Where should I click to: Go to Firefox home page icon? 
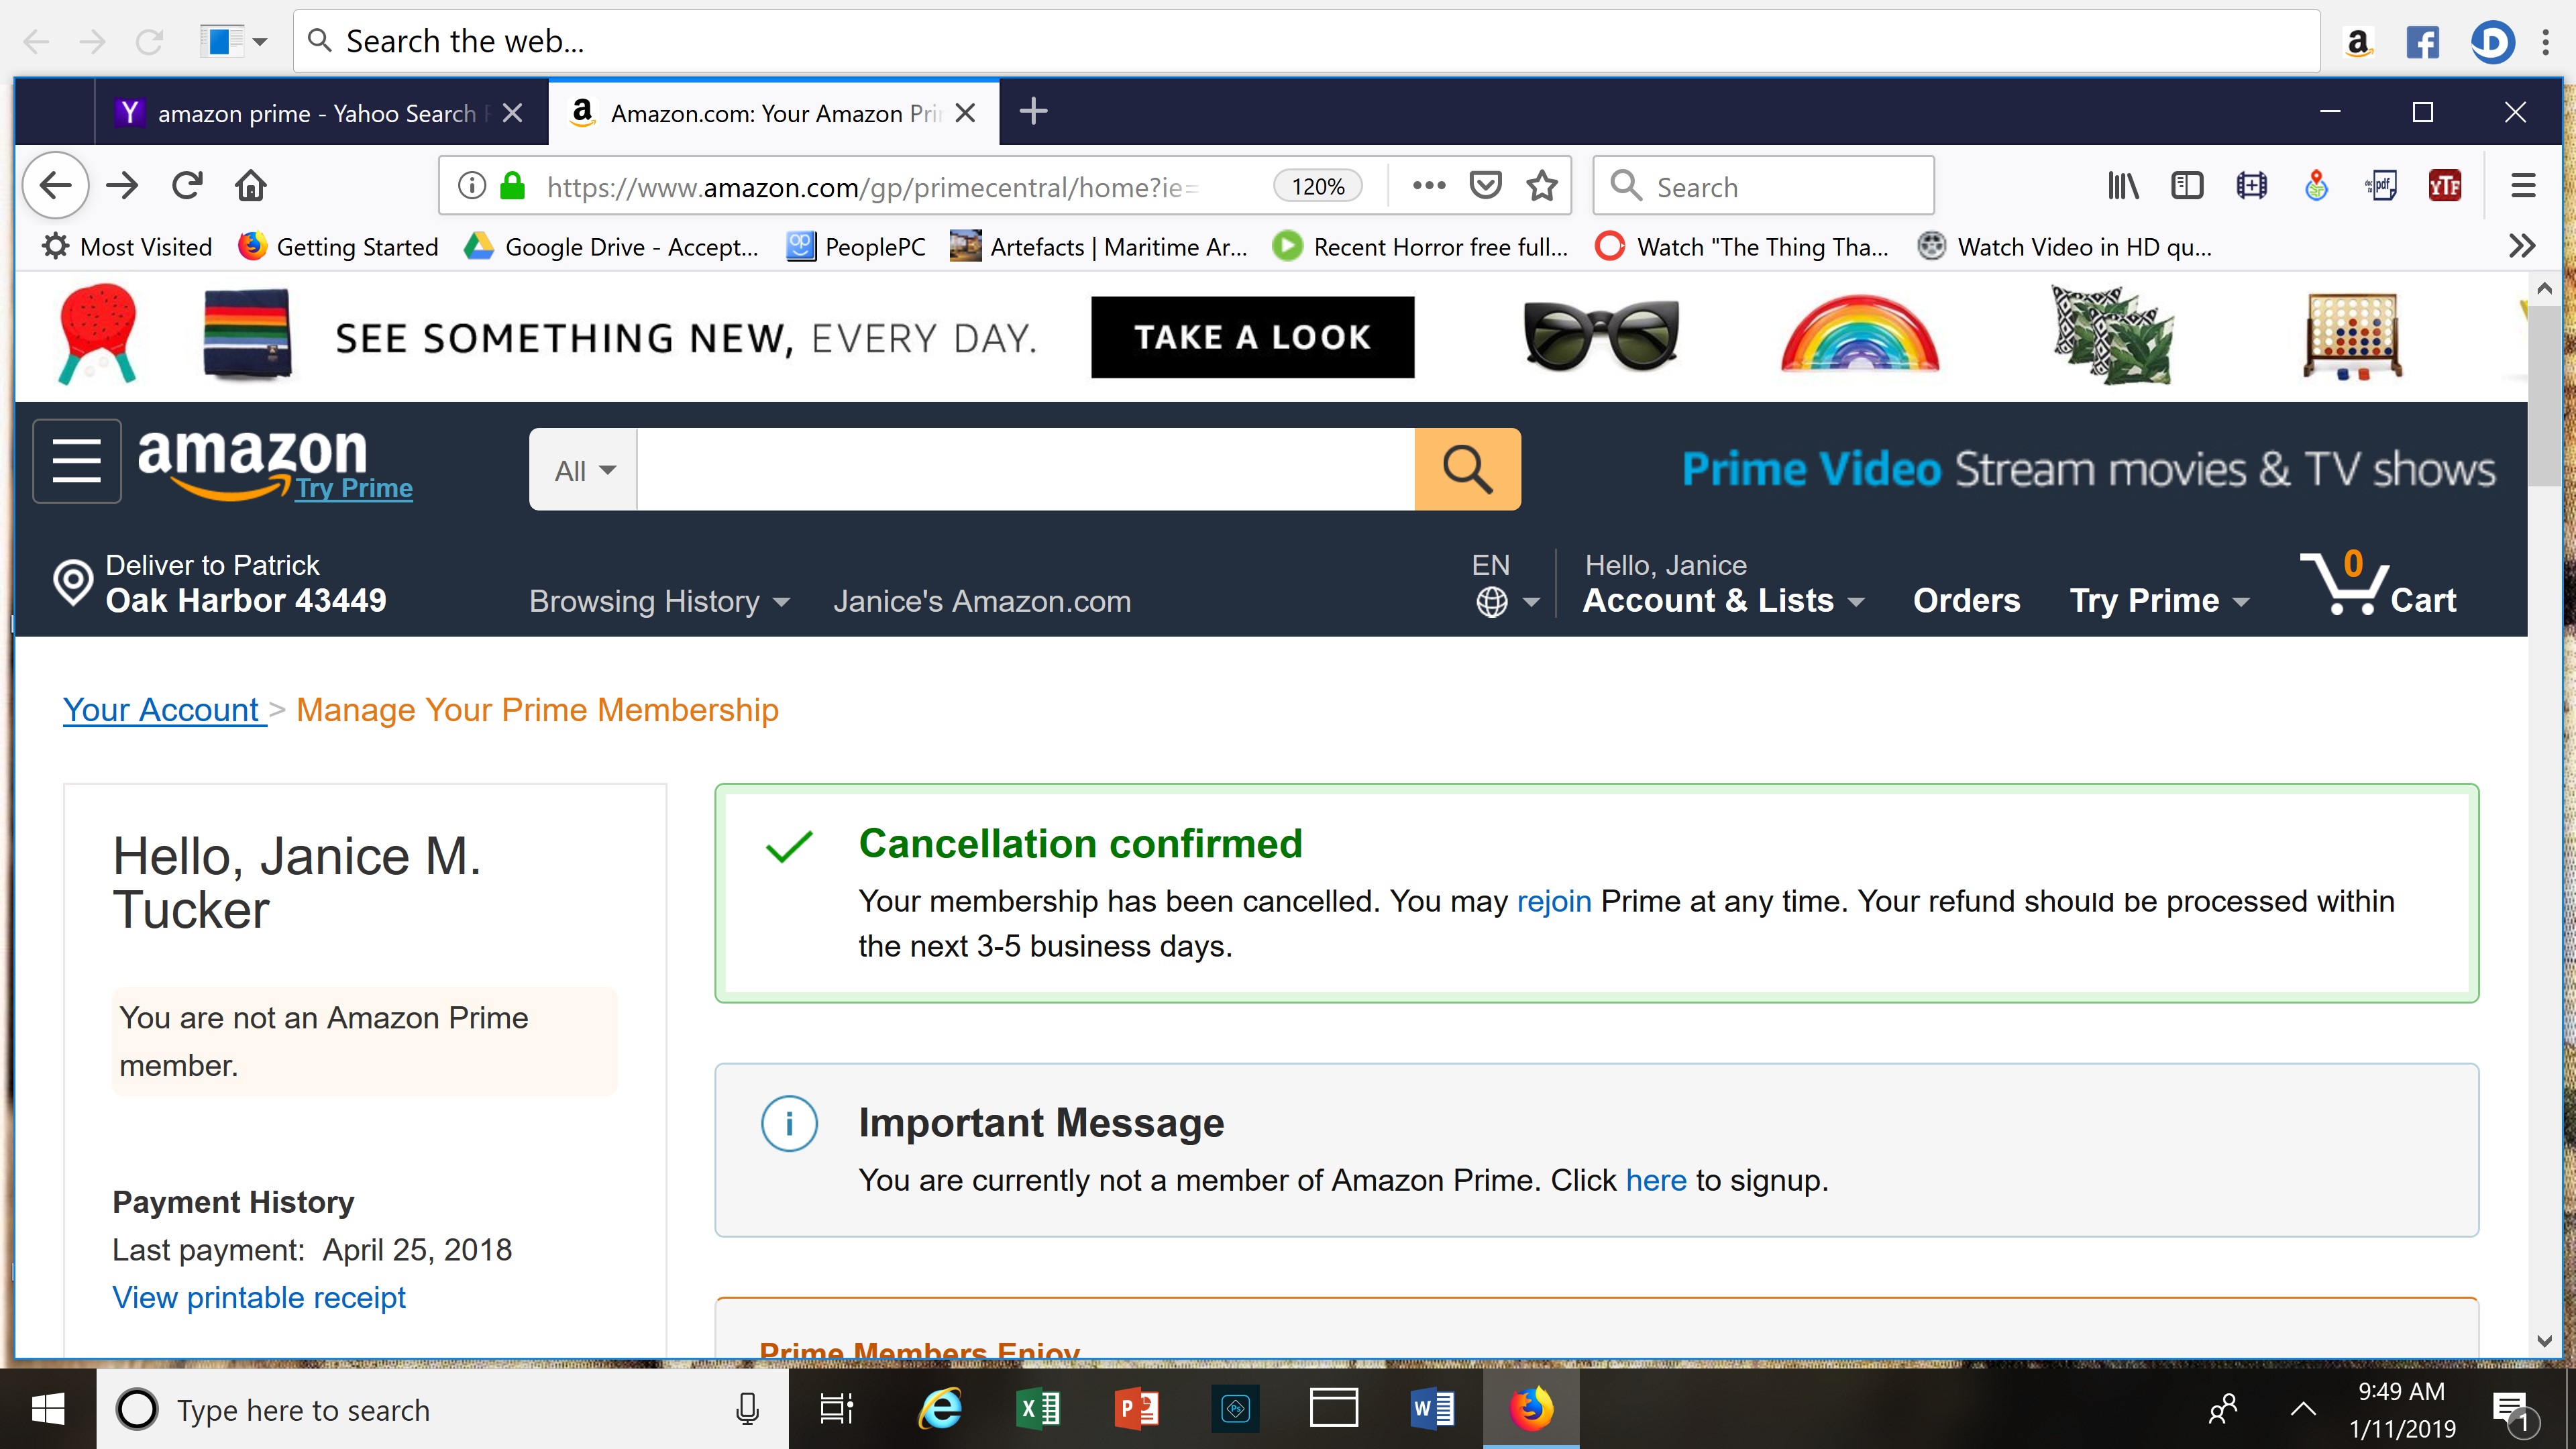[251, 186]
